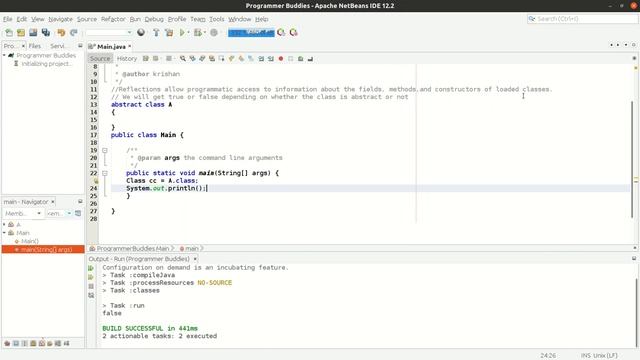Click the Stop Macro Recording square icon

(x=291, y=59)
